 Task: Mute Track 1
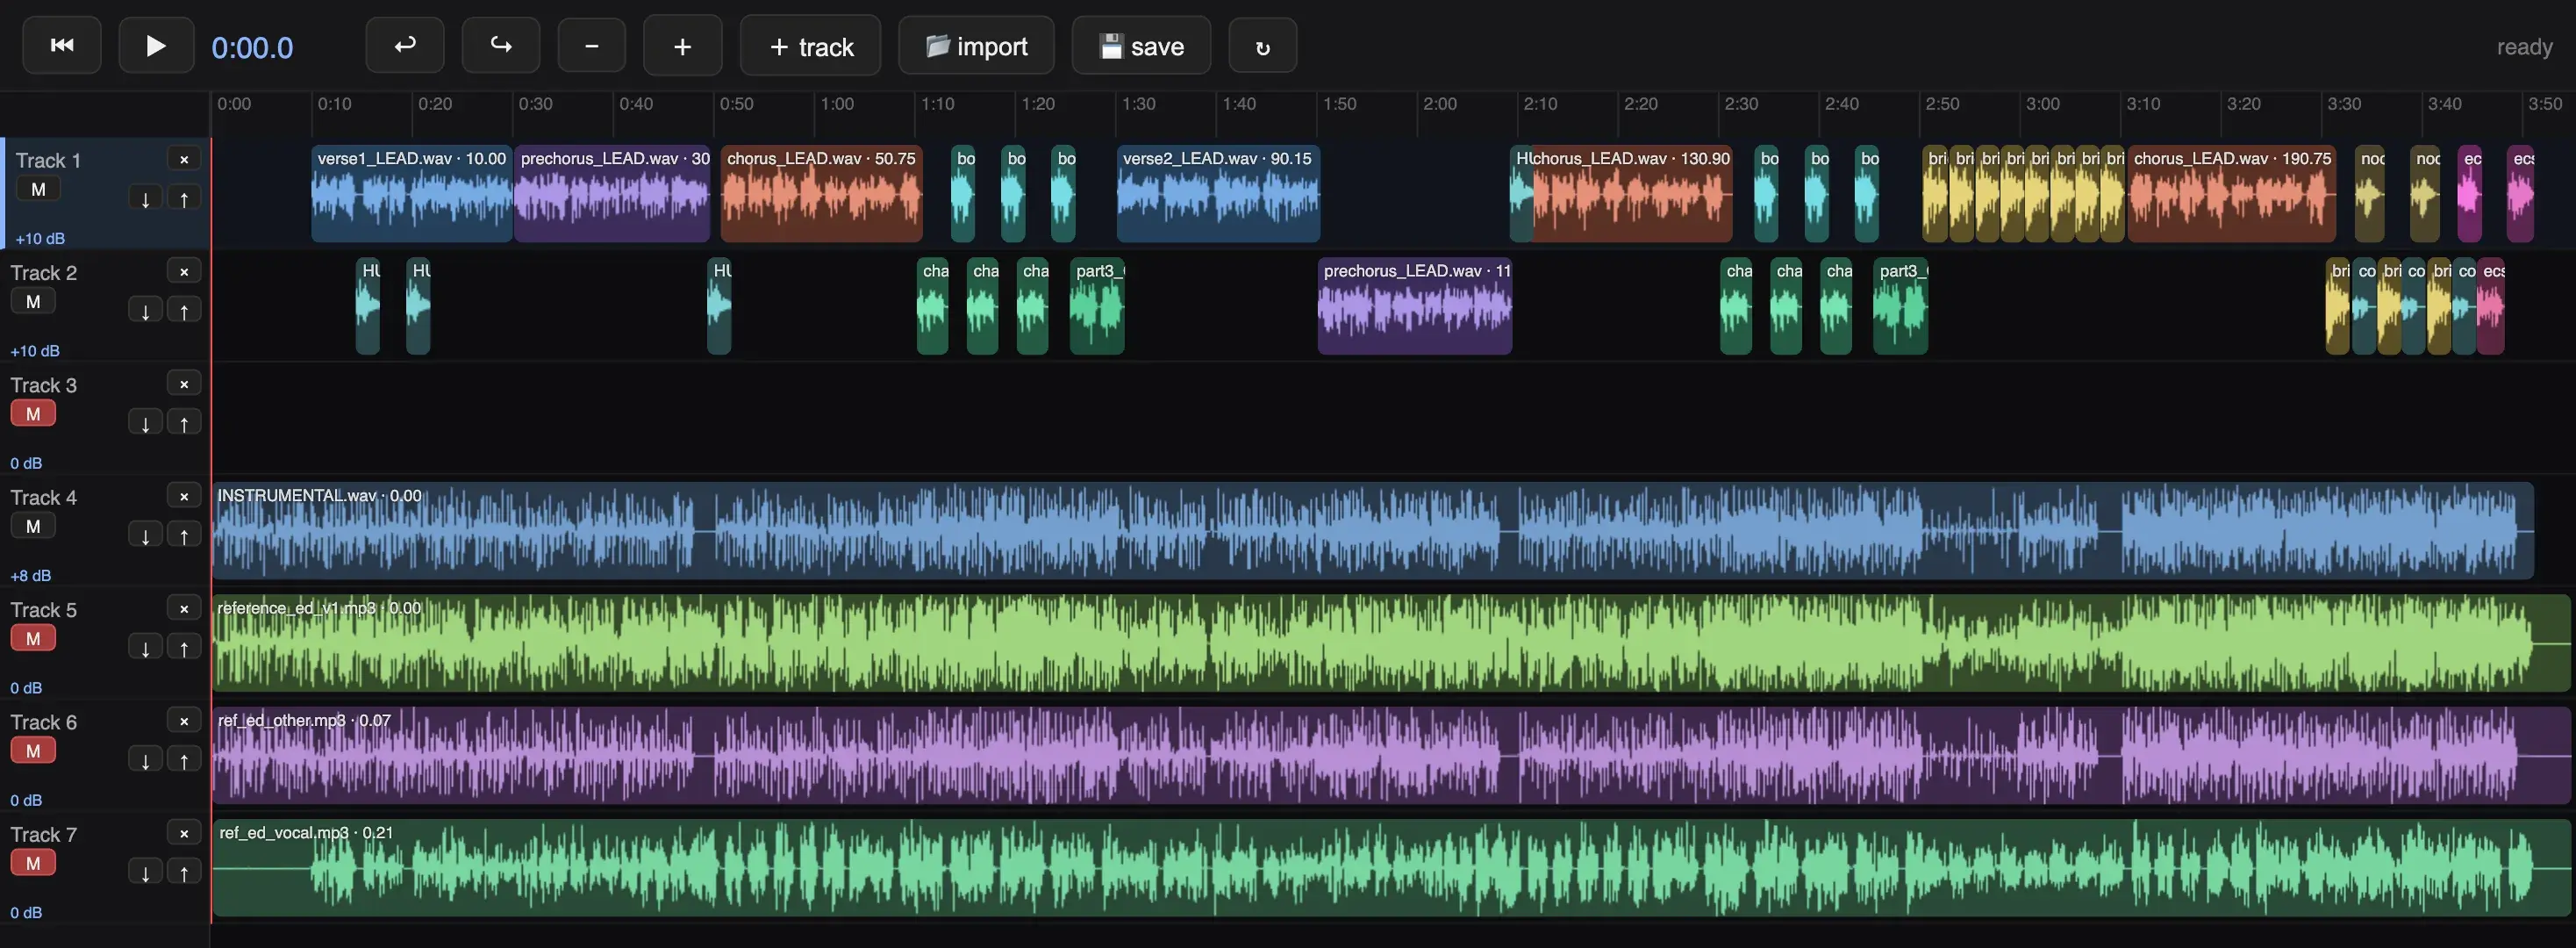coord(38,189)
